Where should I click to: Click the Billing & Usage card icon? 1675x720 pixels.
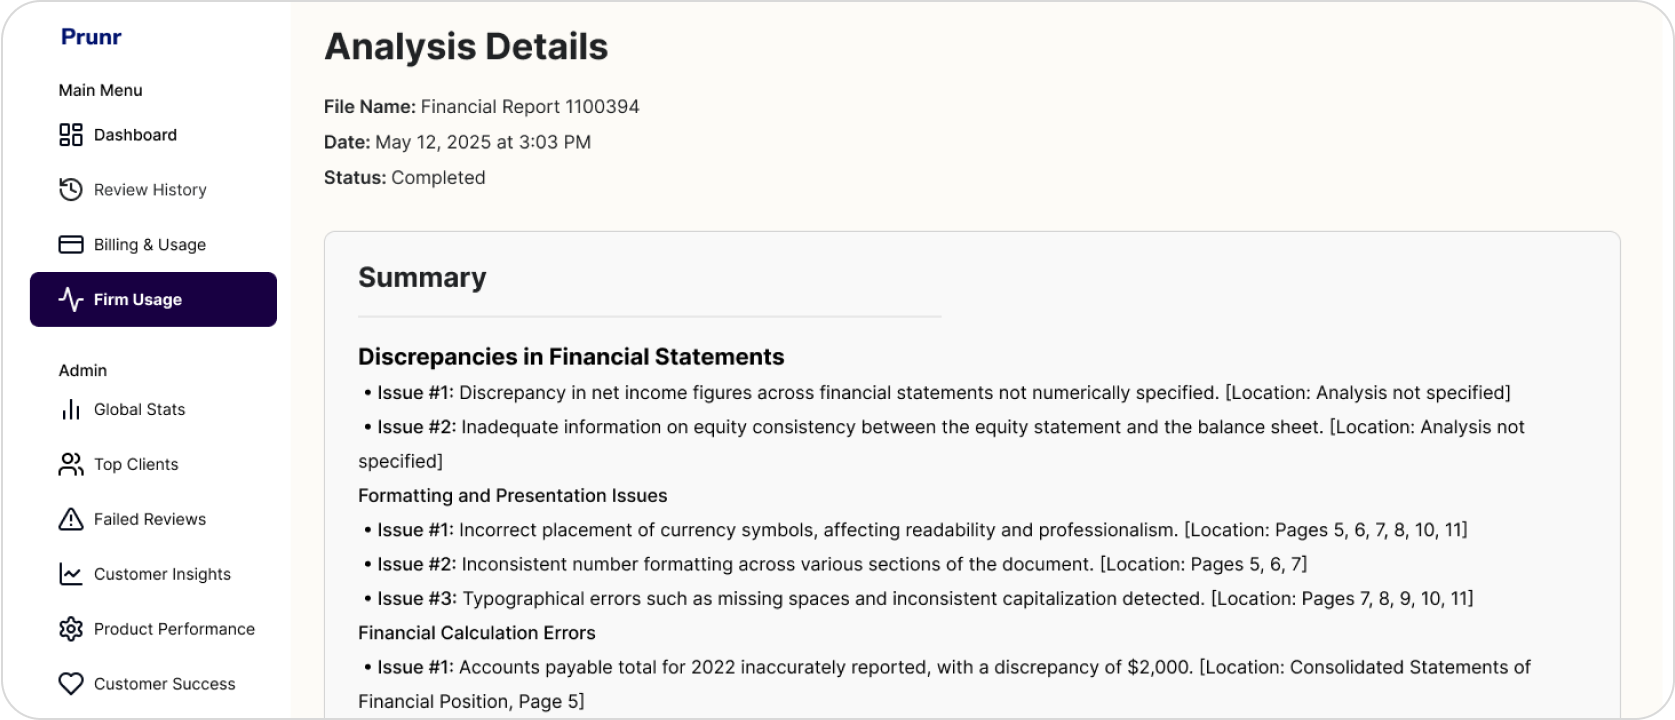point(70,245)
